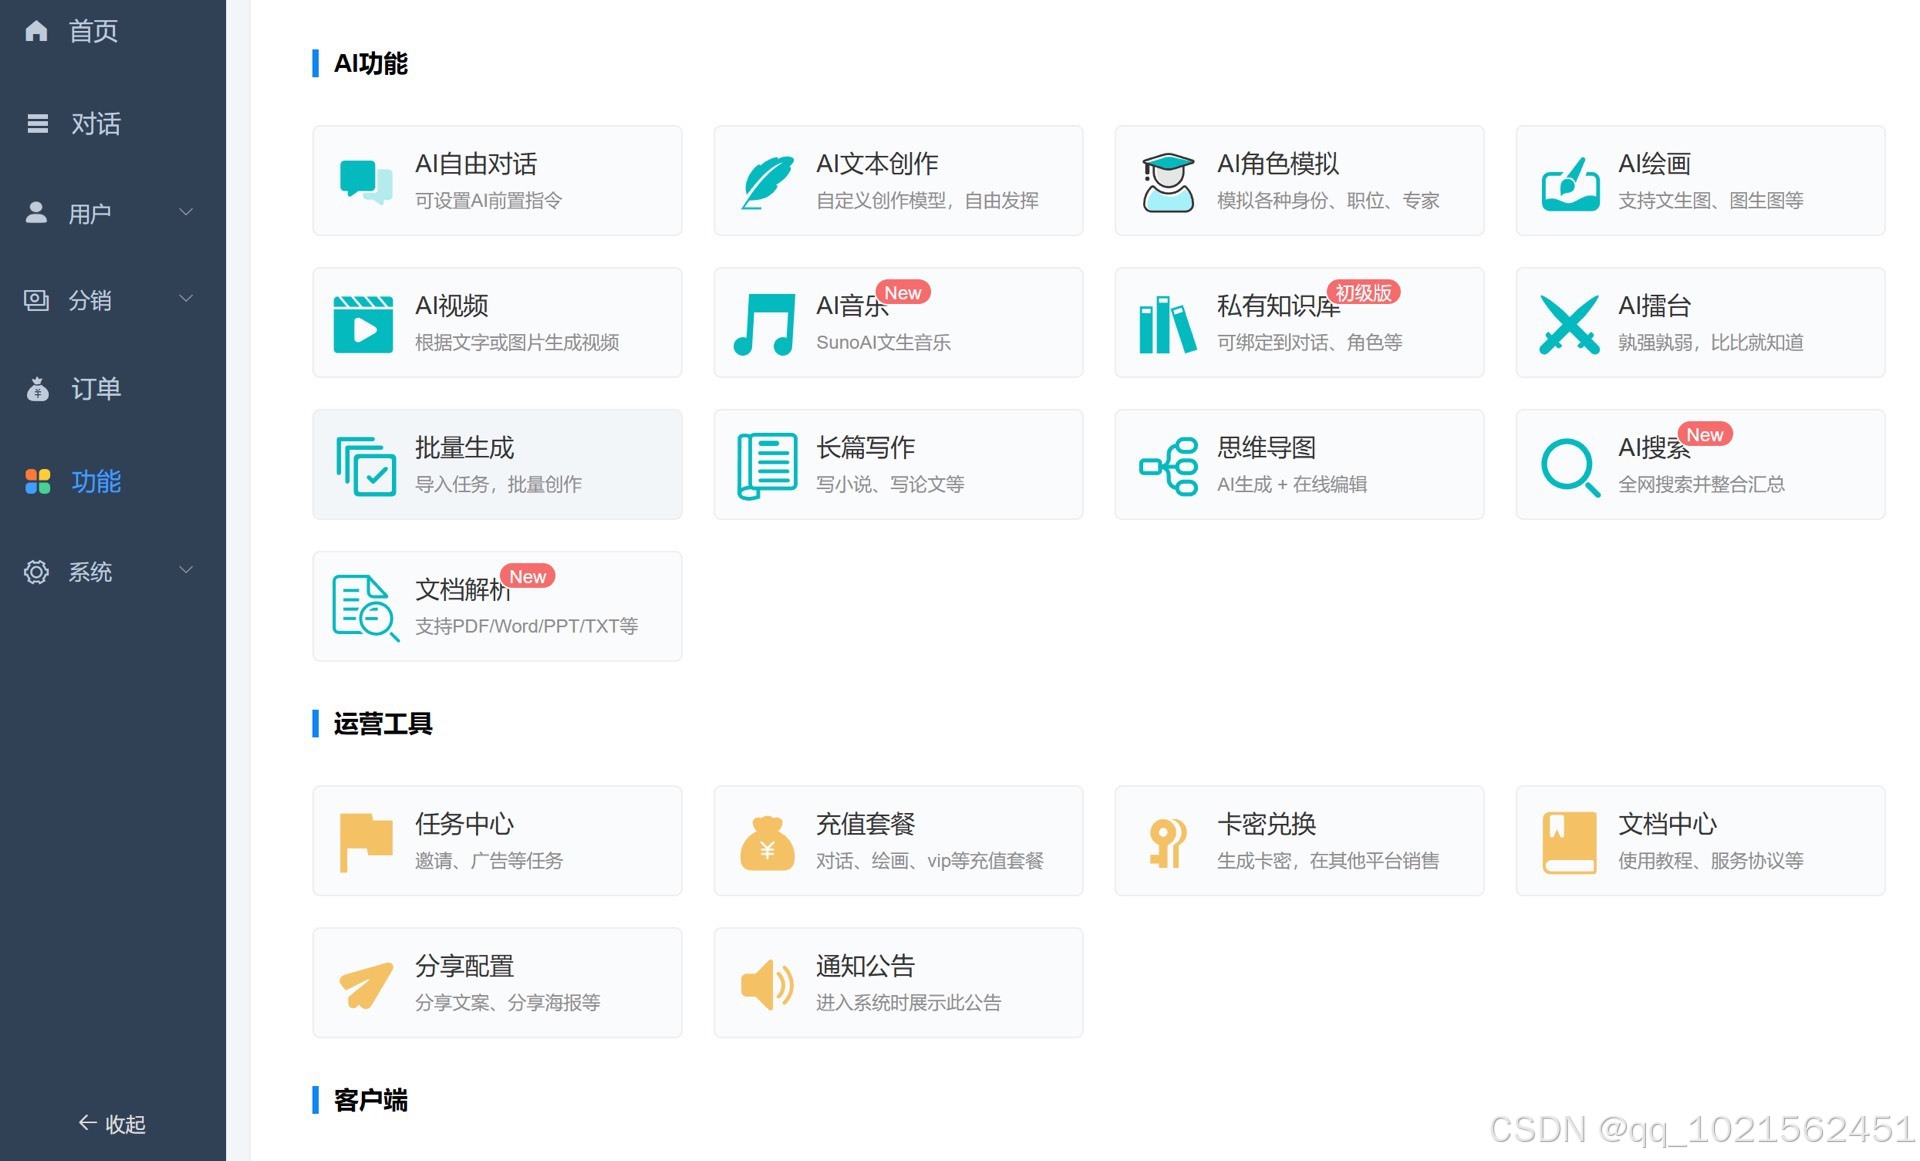This screenshot has width=1920, height=1161.
Task: Go to 首页 in sidebar
Action: pos(92,31)
